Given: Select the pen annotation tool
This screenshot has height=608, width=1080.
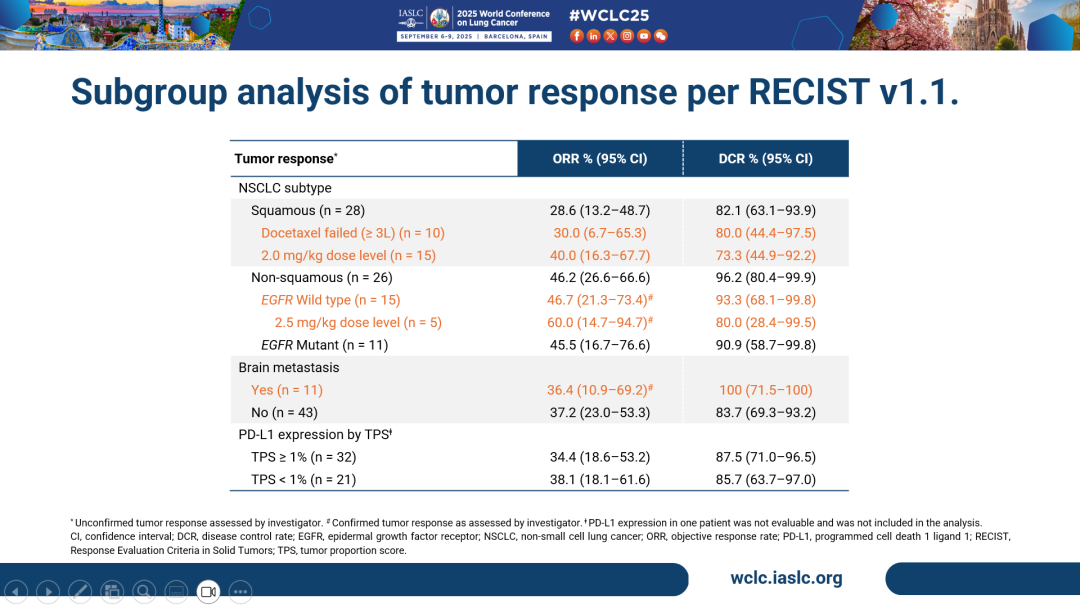Looking at the screenshot, I should tap(80, 592).
